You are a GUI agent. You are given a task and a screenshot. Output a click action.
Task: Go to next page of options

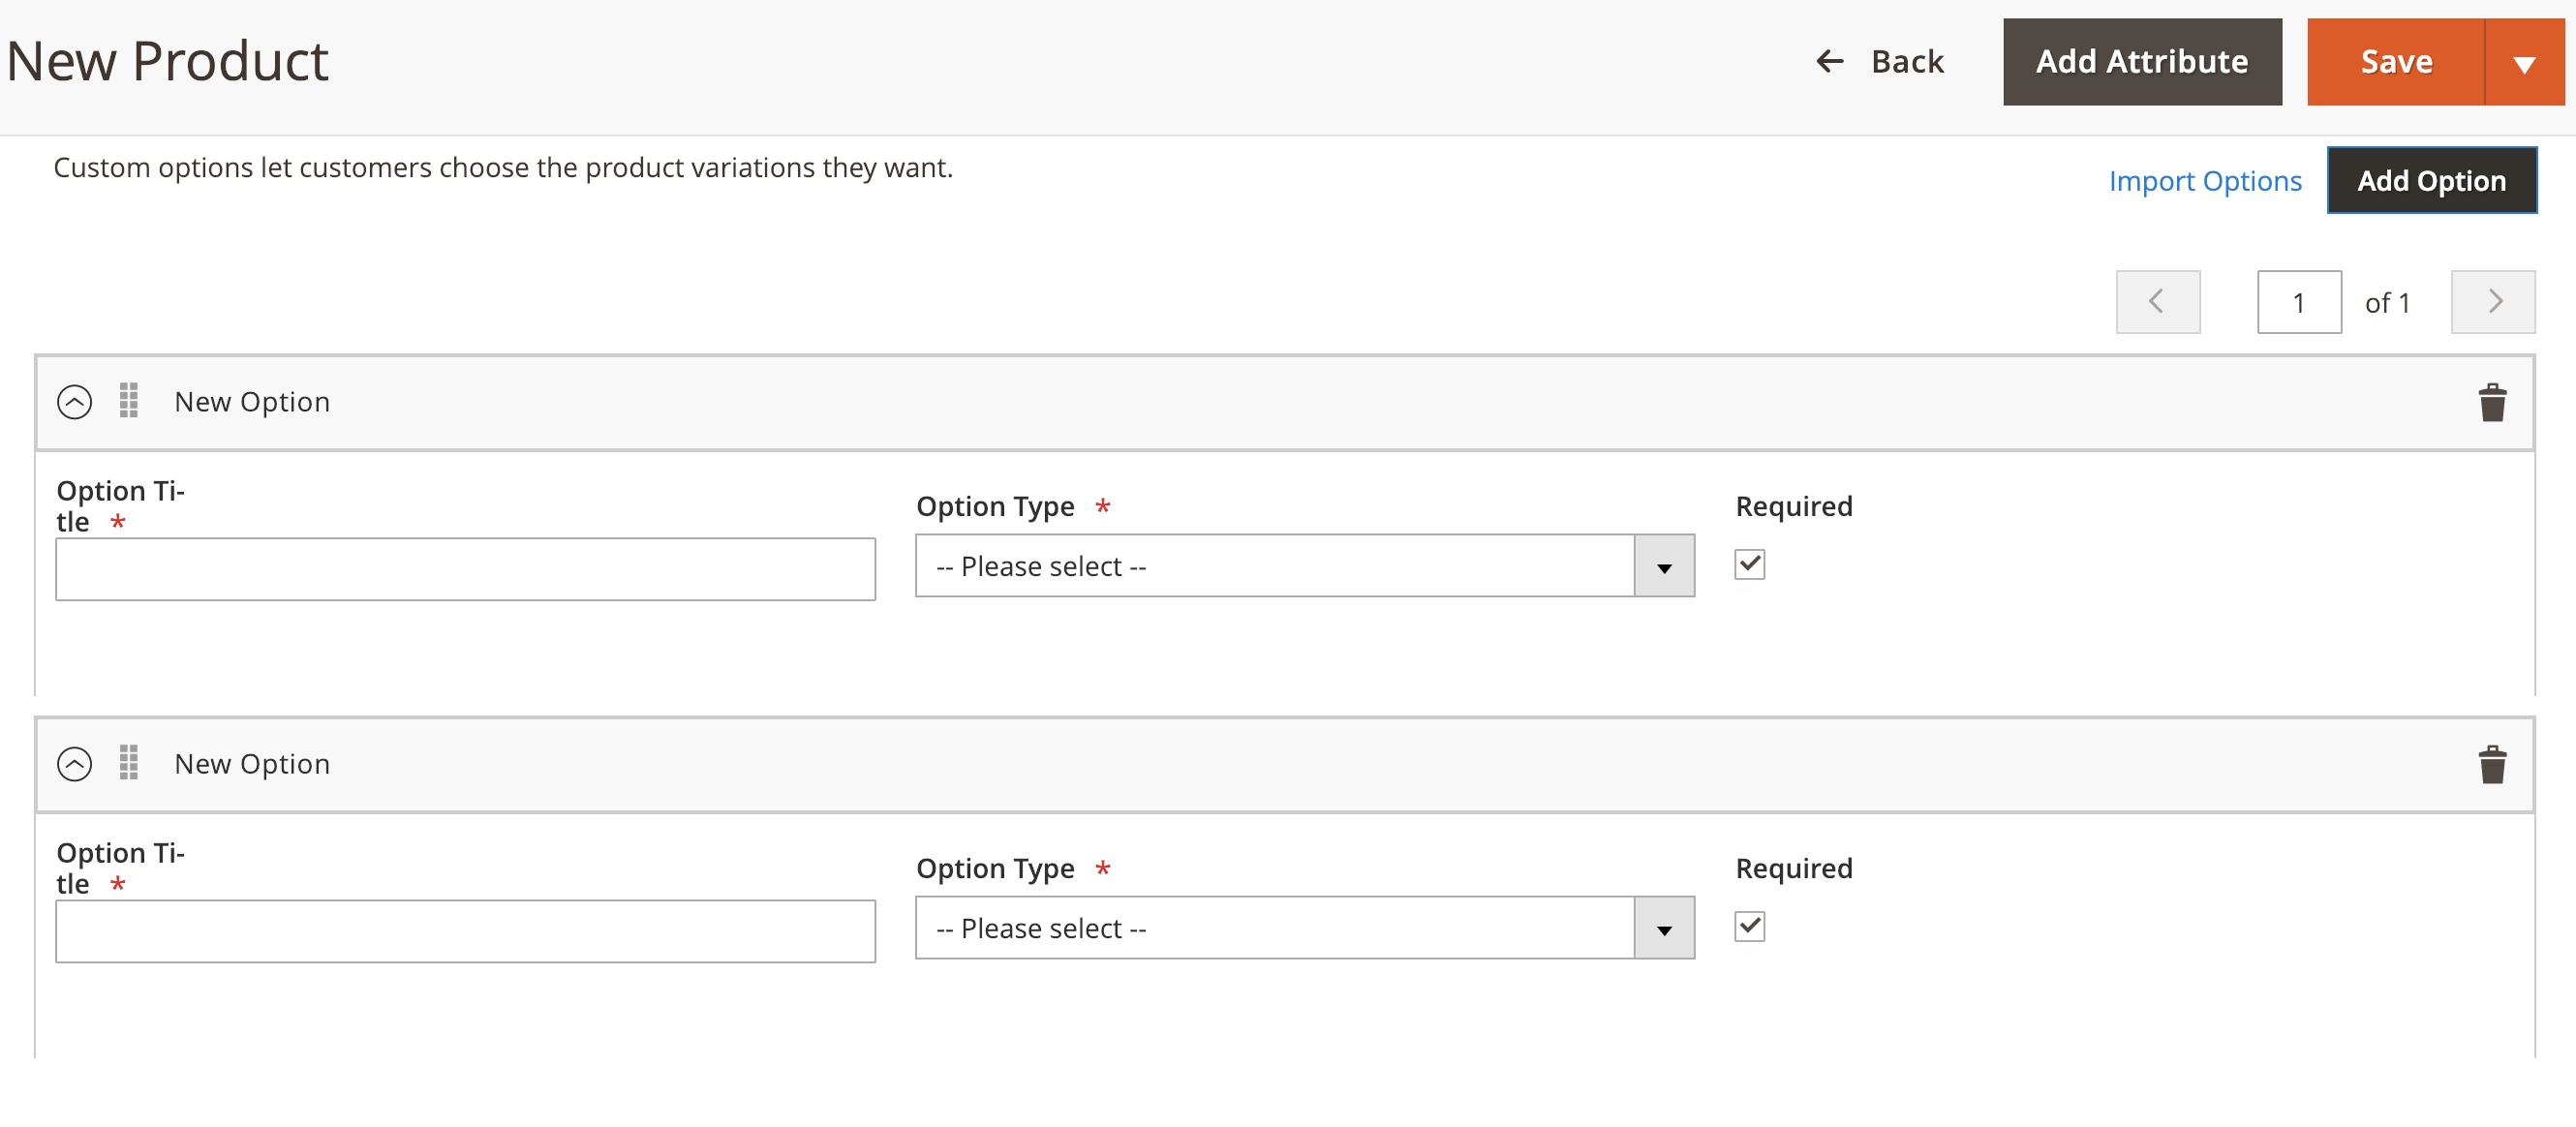coord(2492,302)
